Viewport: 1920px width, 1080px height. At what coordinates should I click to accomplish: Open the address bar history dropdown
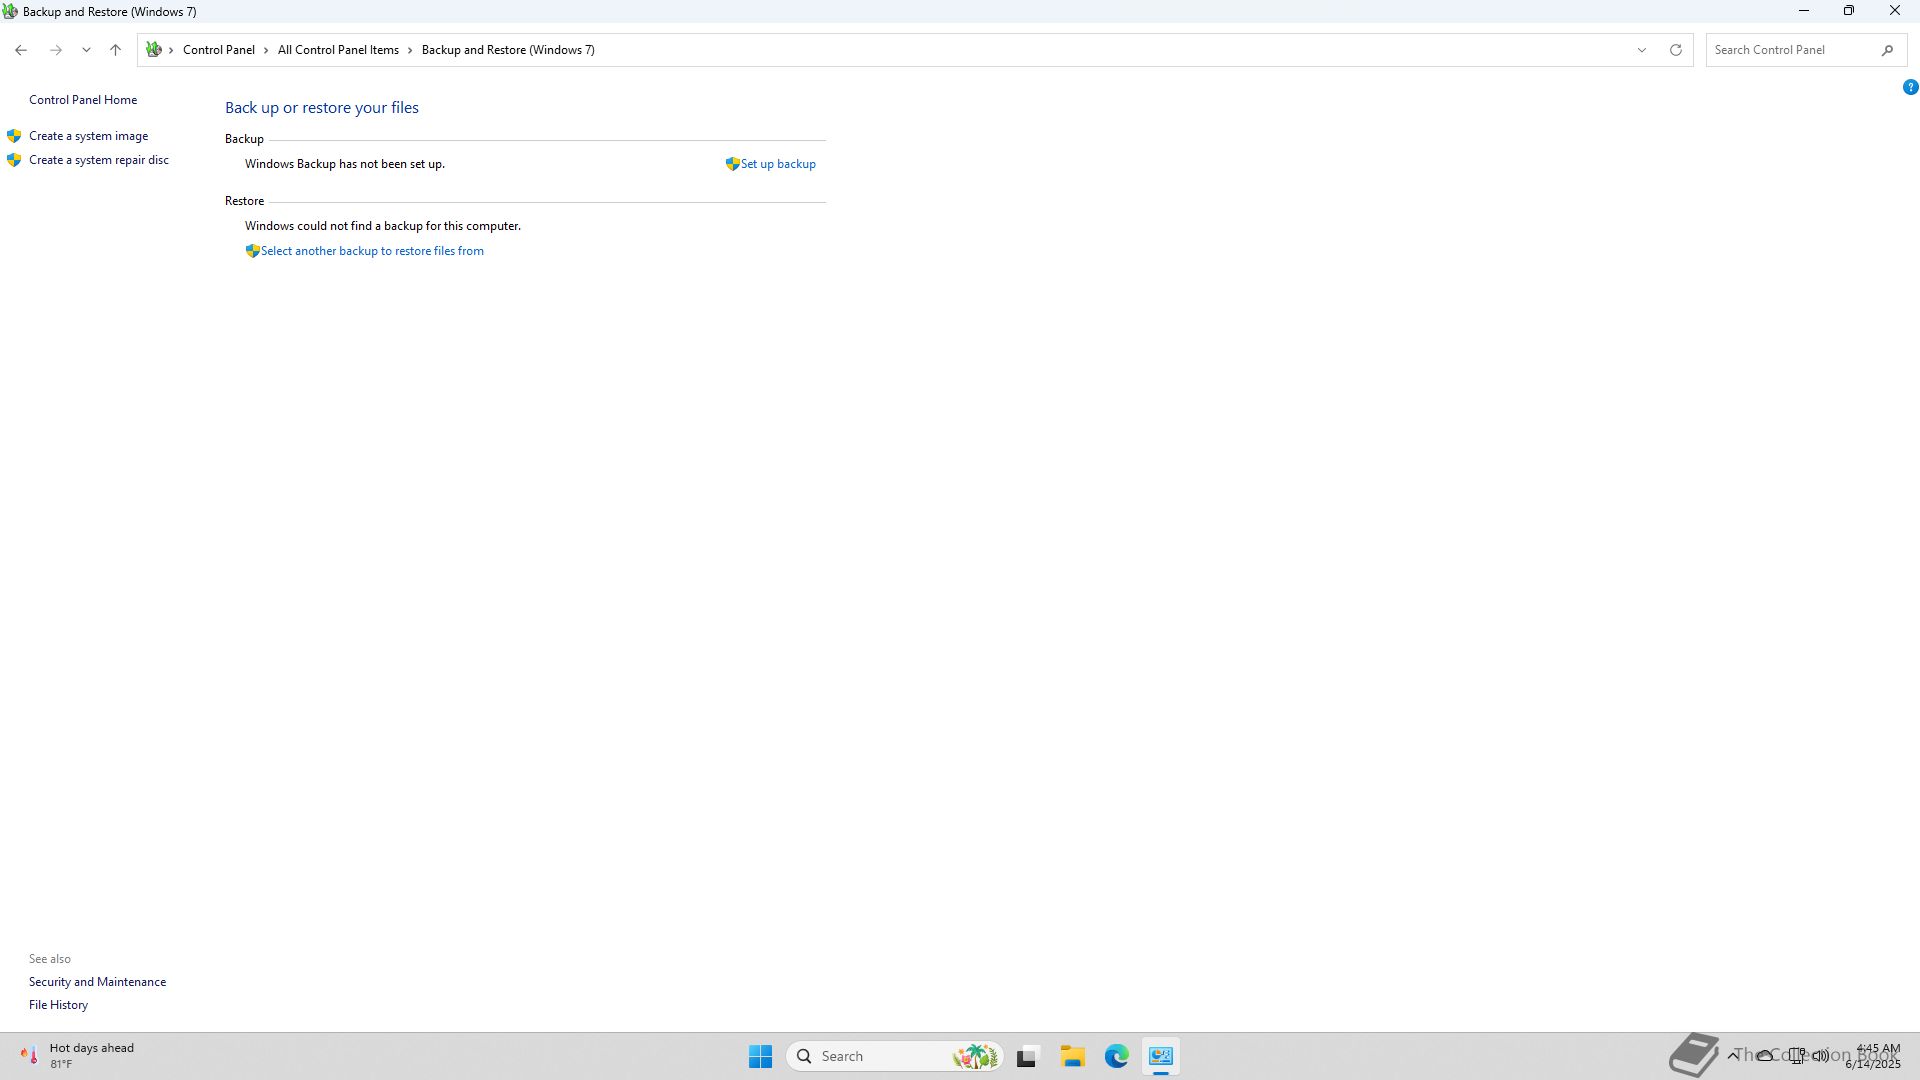(1641, 50)
